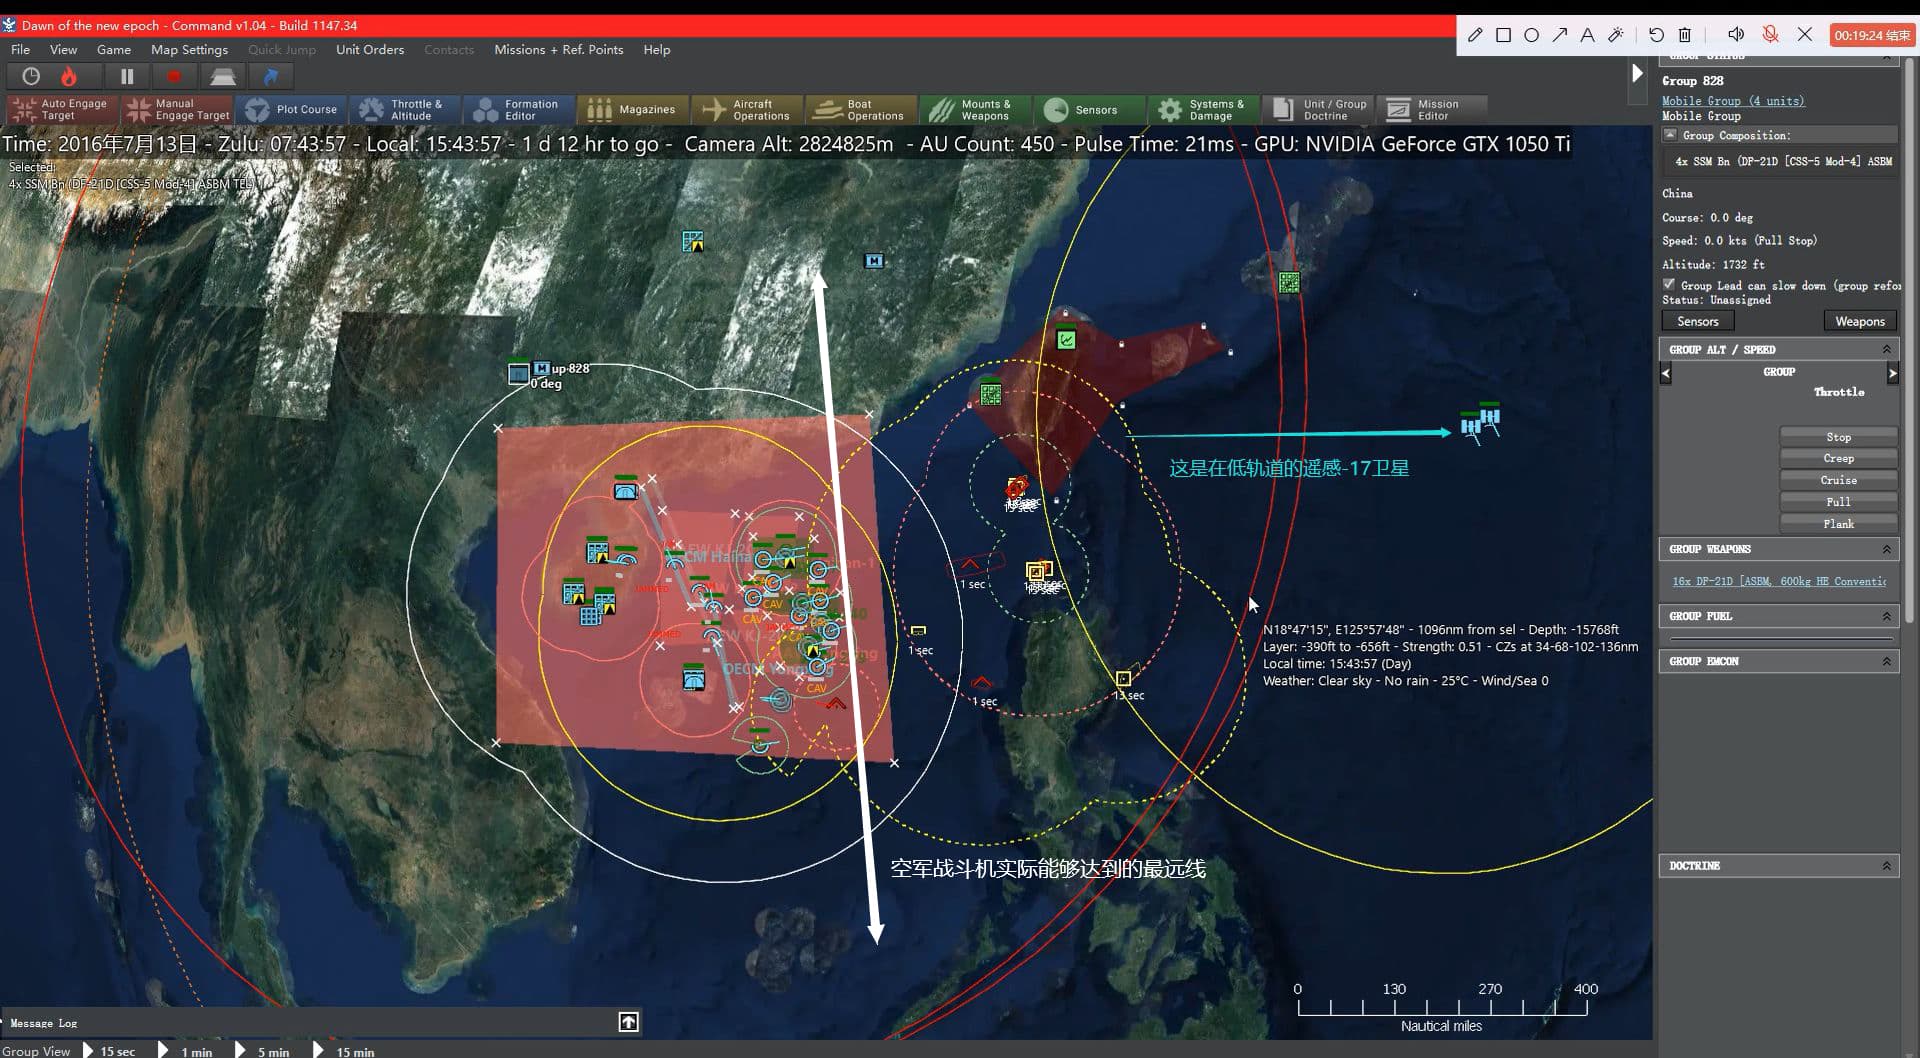The width and height of the screenshot is (1920, 1058).
Task: Set throttle to Full
Action: tap(1838, 502)
